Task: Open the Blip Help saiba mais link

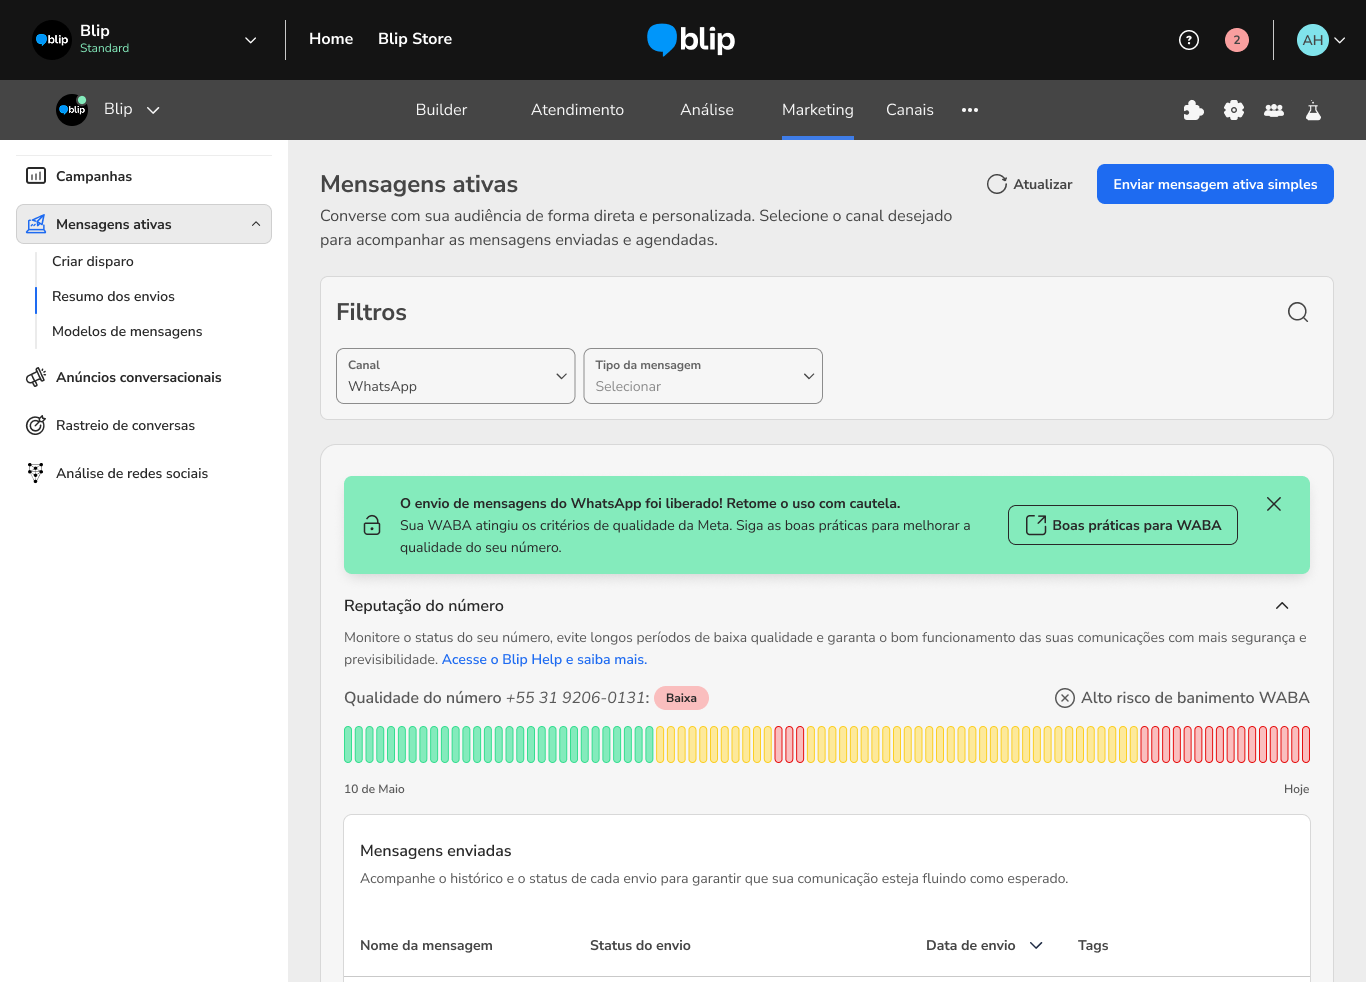Action: [x=544, y=660]
